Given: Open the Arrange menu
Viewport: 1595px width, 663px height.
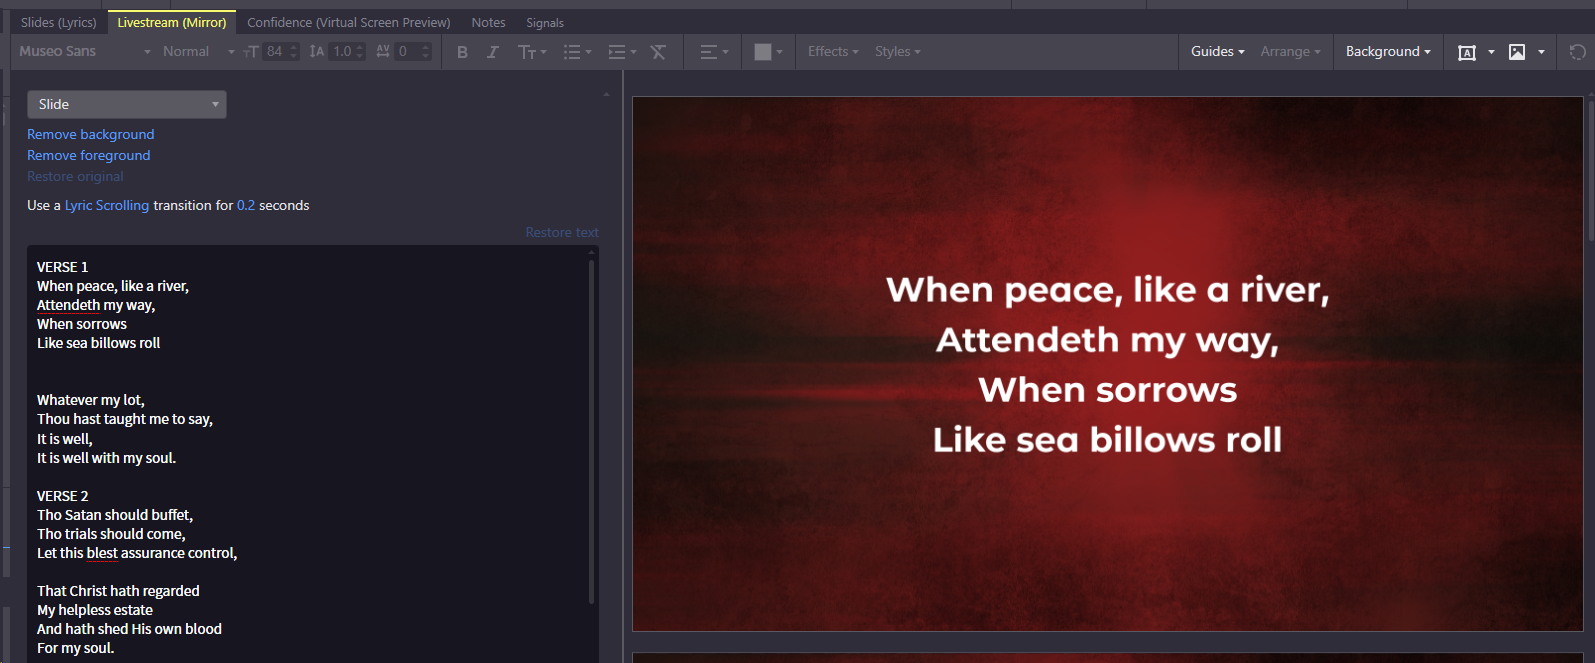Looking at the screenshot, I should tap(1290, 51).
